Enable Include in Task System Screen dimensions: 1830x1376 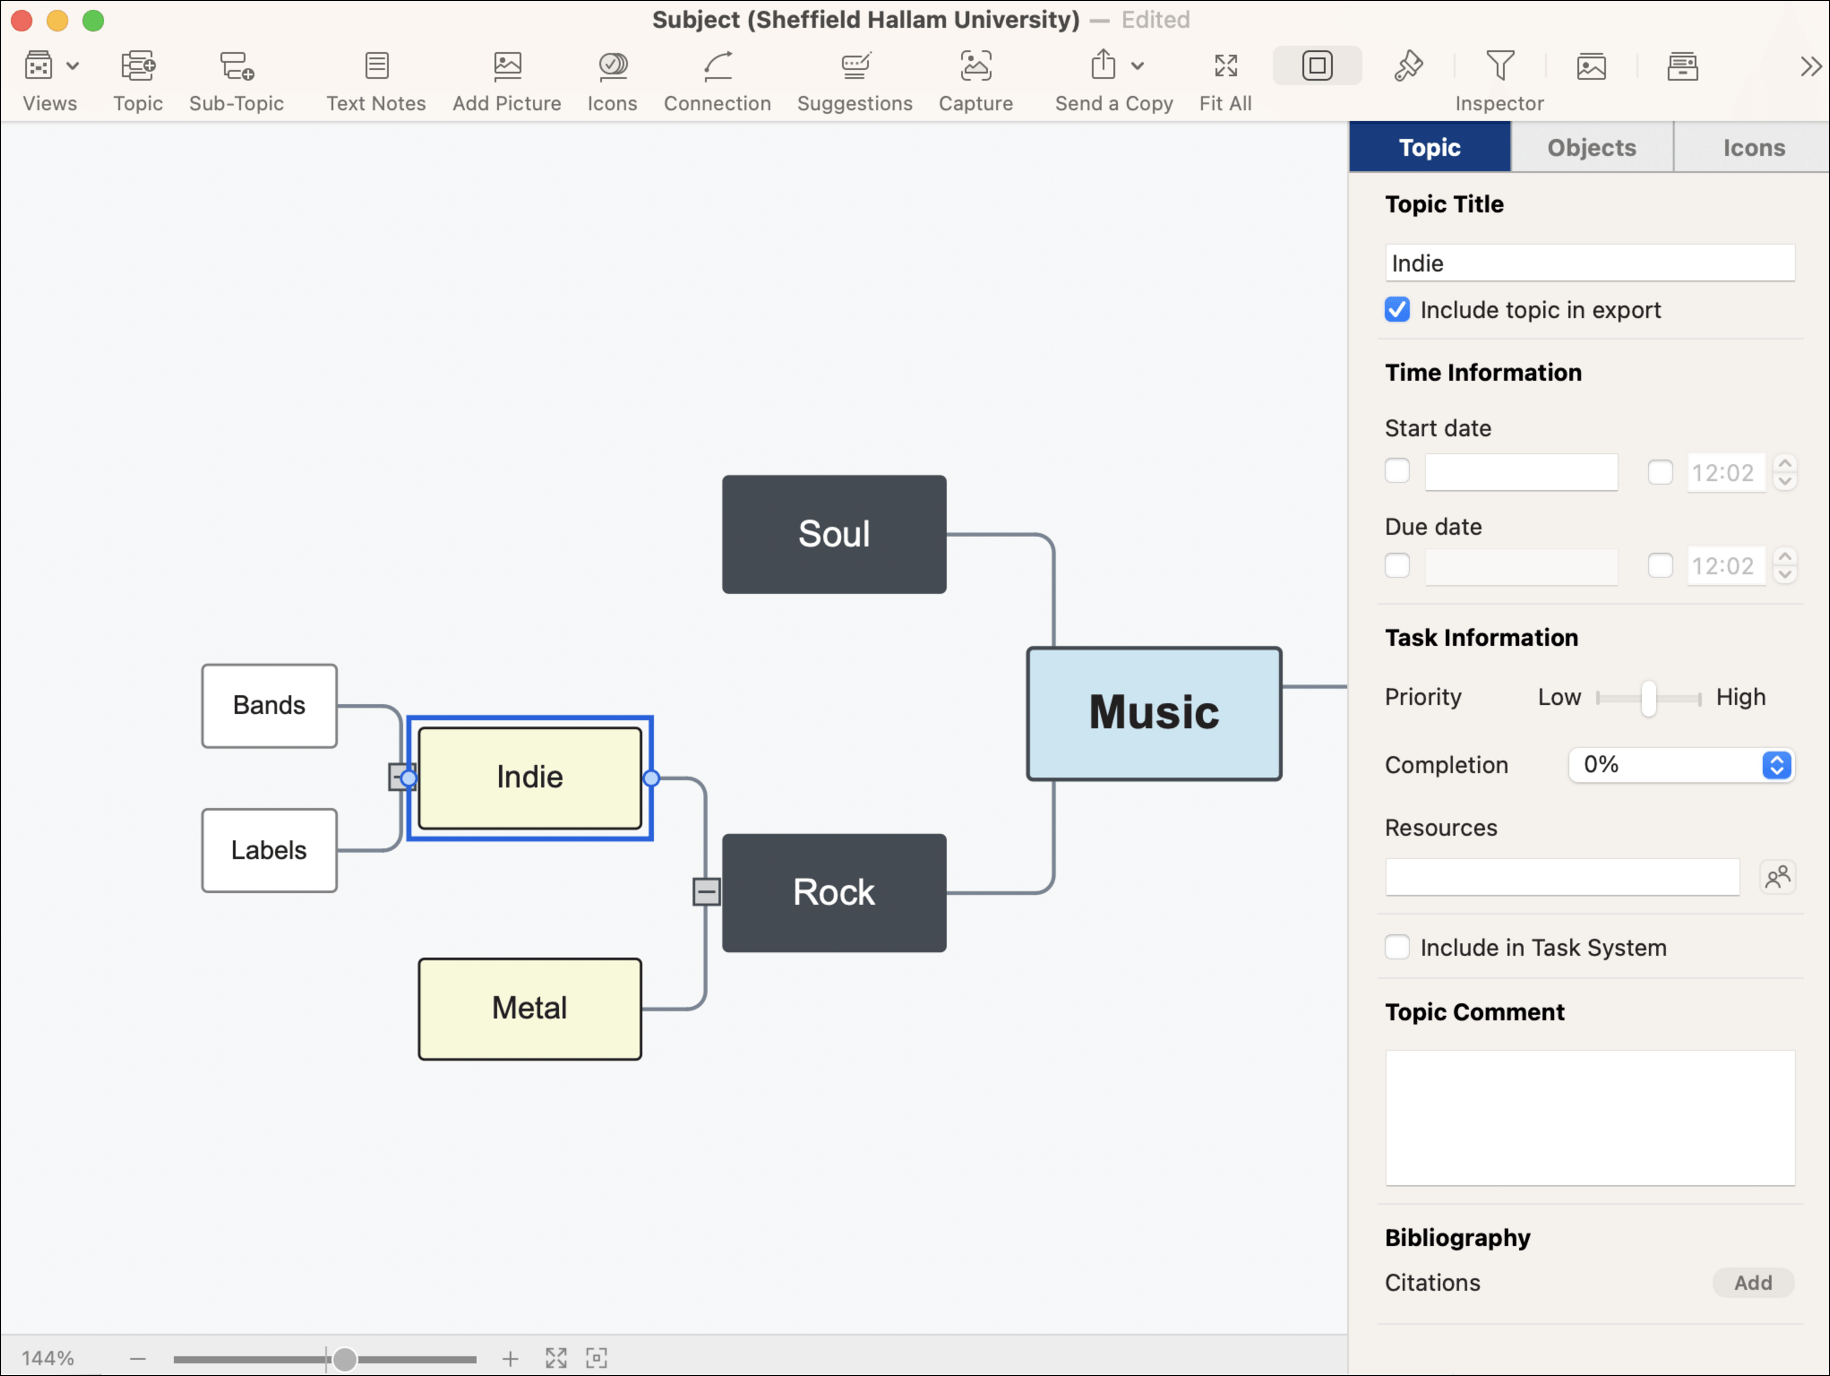[1397, 947]
